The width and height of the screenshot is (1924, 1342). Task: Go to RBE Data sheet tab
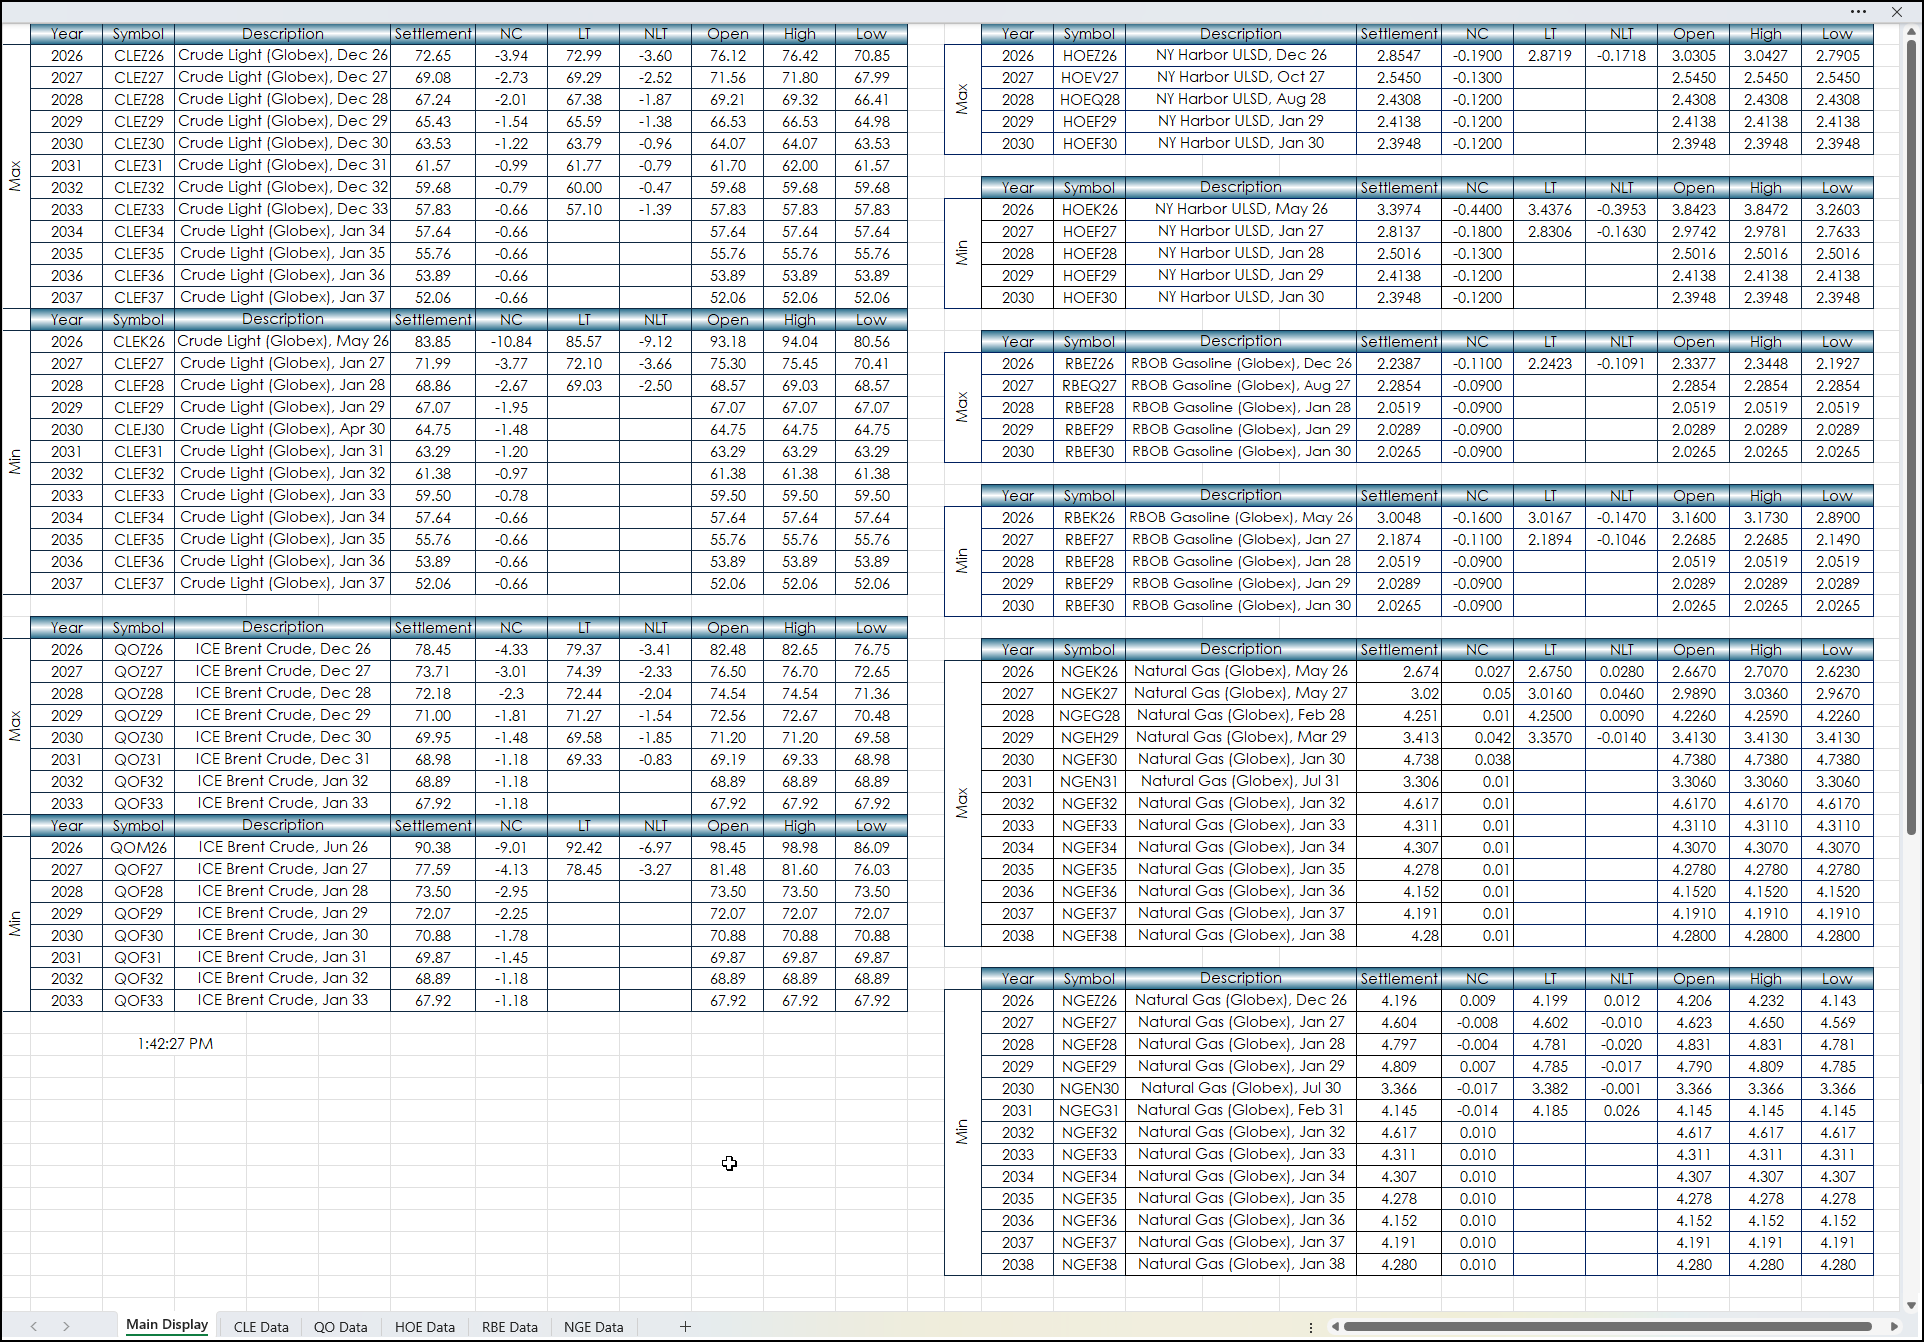509,1327
